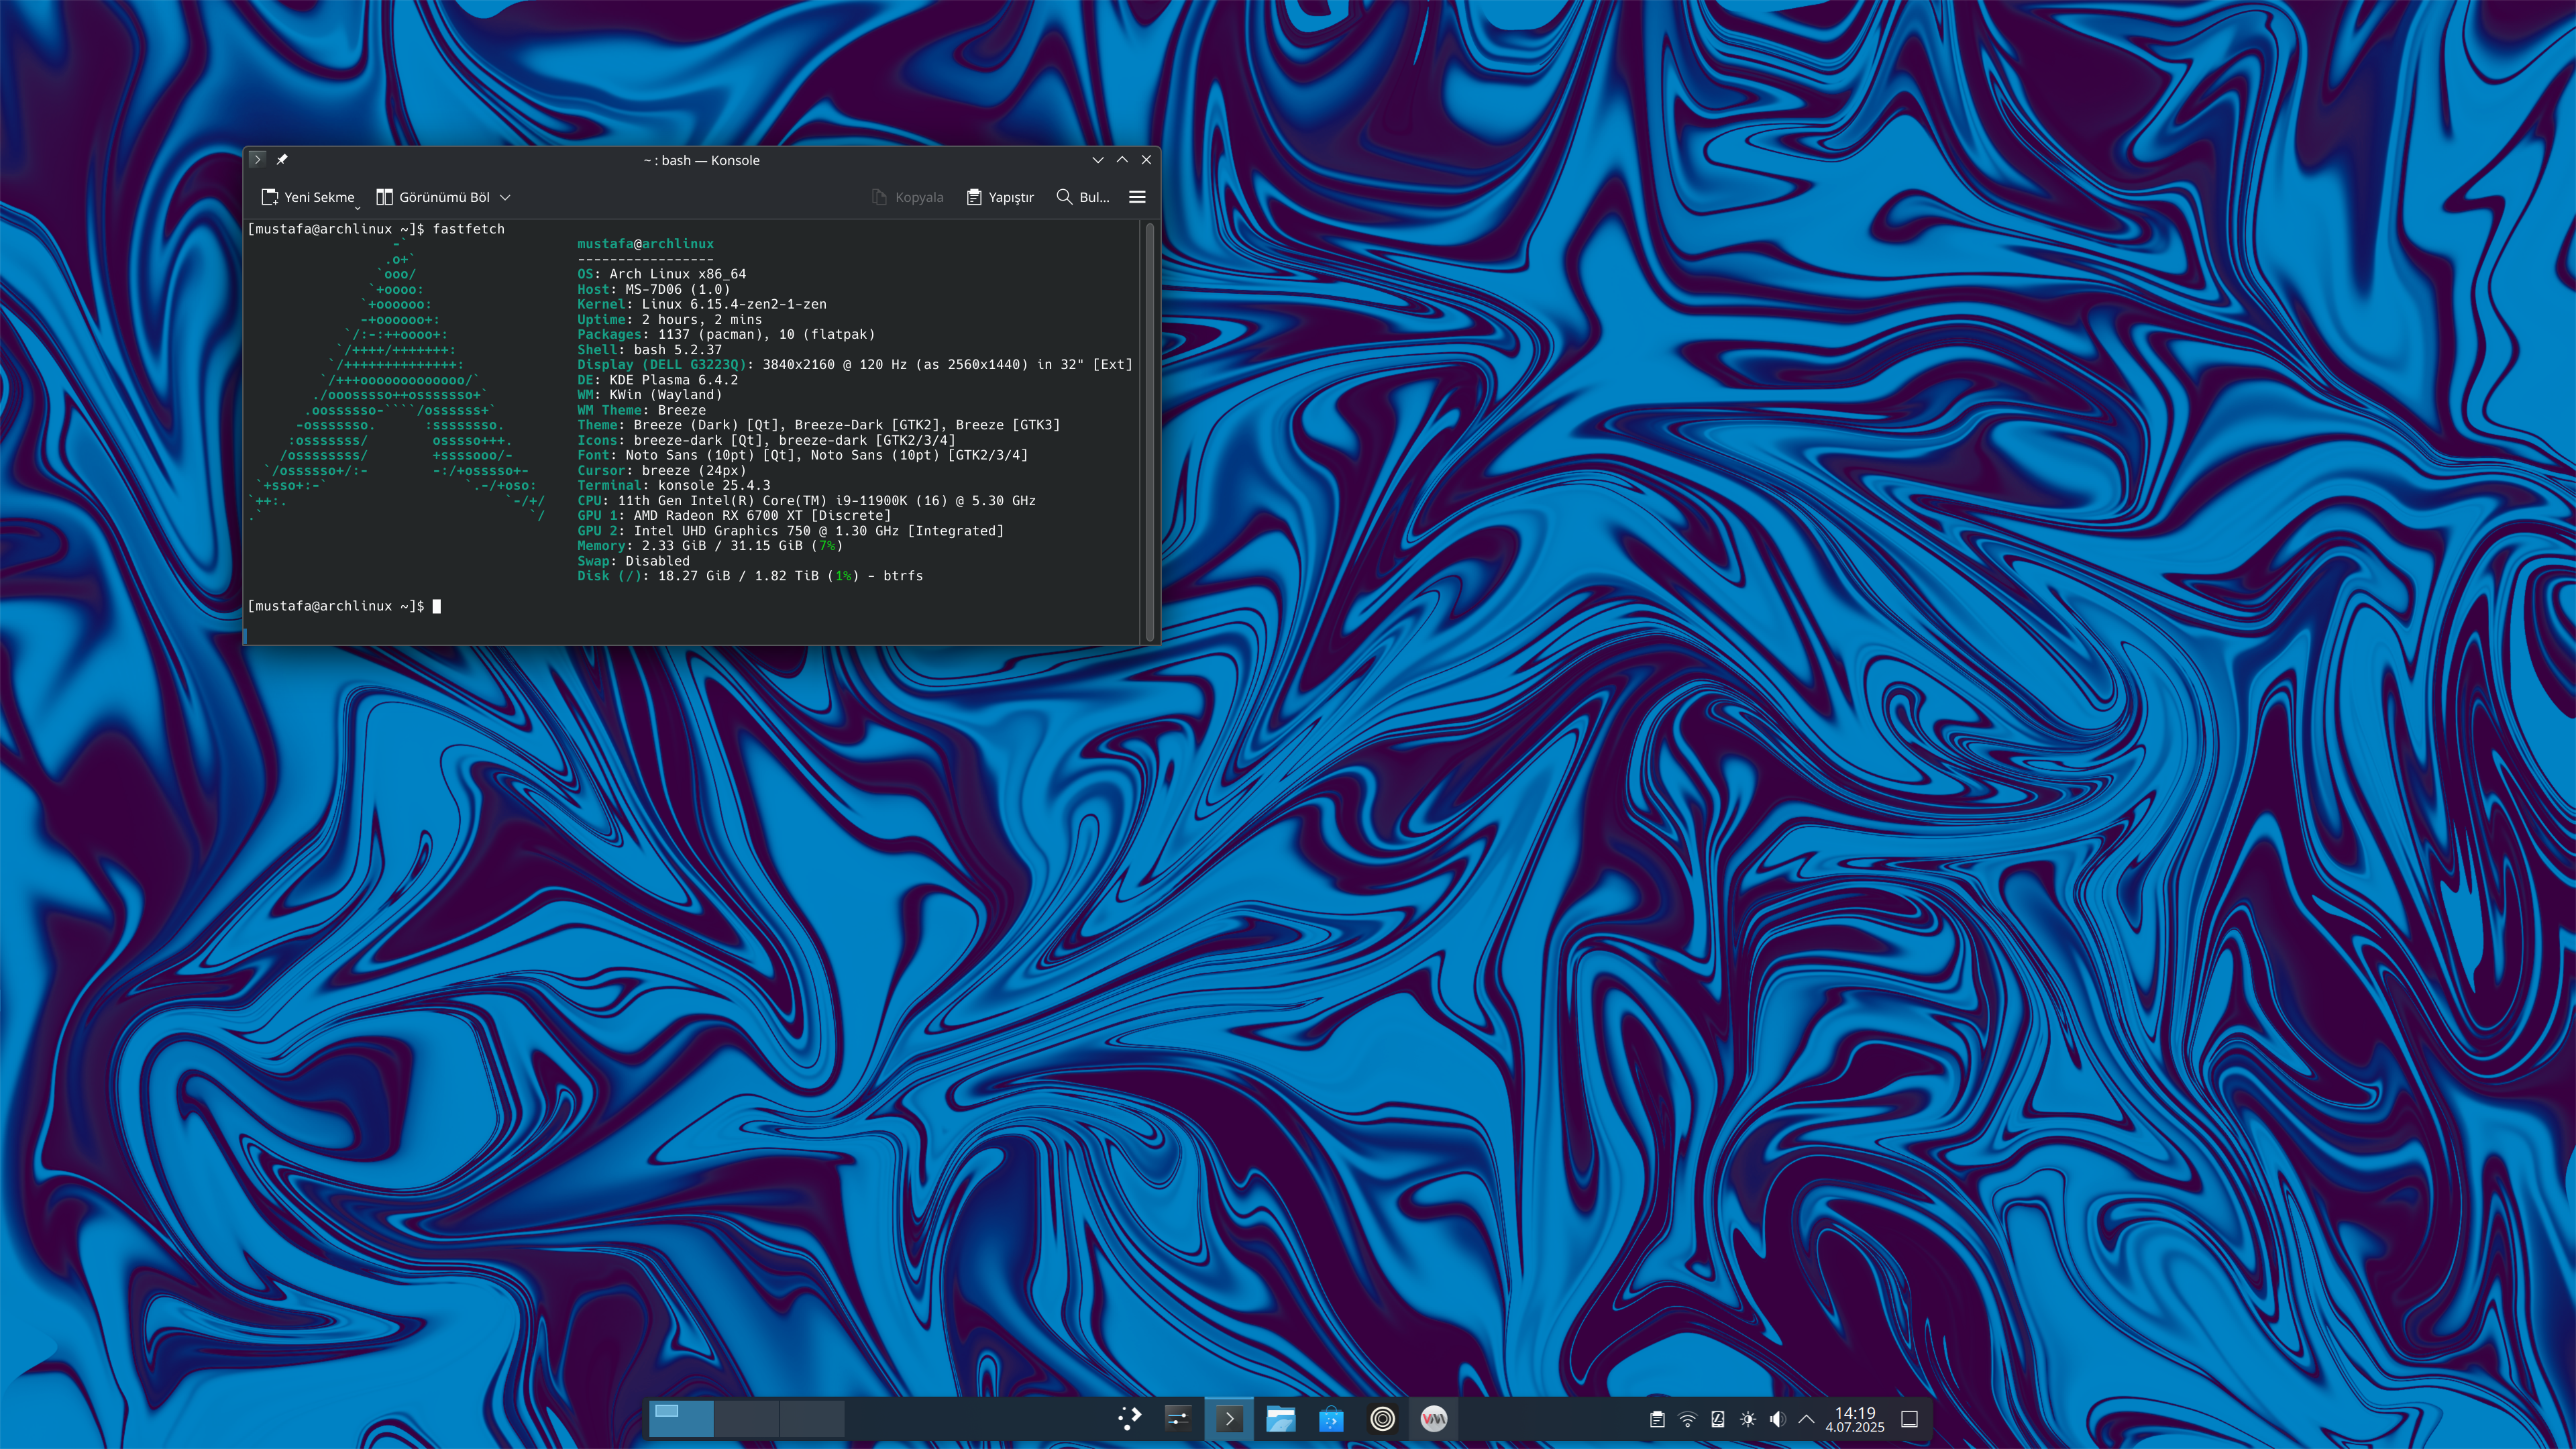Open the Wi-Fi network tray icon
The image size is (2576, 1449).
point(1687,1419)
